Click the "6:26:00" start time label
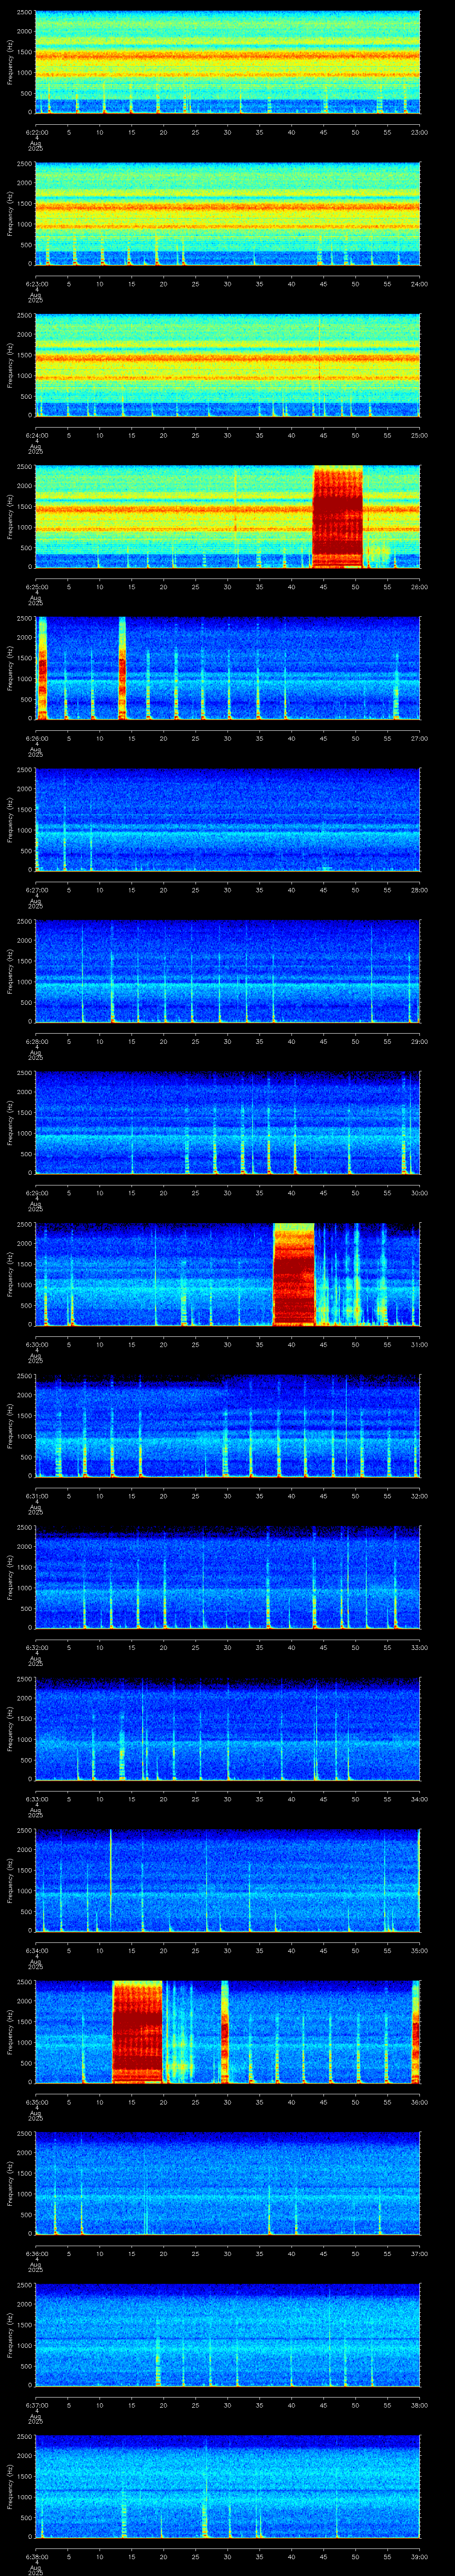Viewport: 455px width, 2576px height. 36,738
